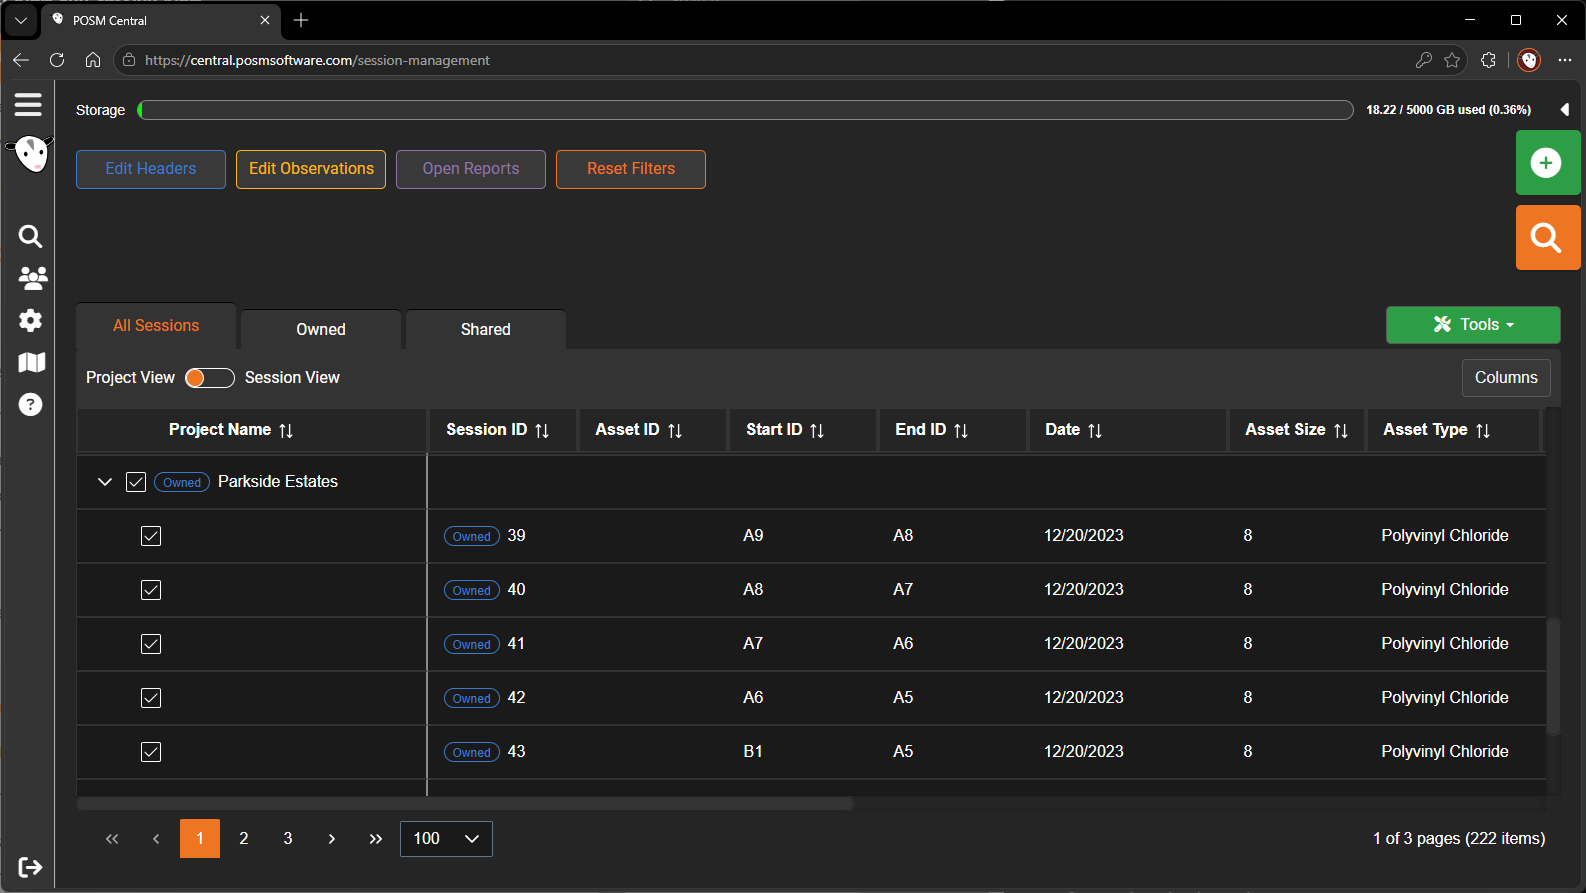
Task: Collapse the storage bar arrow
Action: (x=1564, y=110)
